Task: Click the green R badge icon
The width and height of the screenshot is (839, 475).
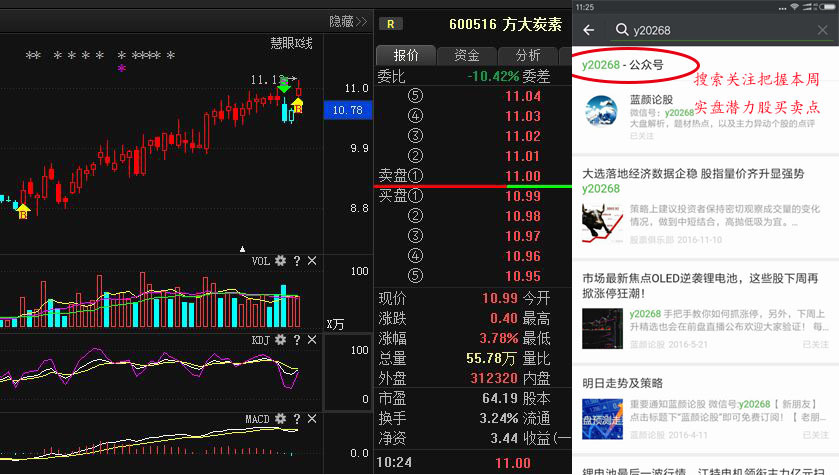Action: 391,24
